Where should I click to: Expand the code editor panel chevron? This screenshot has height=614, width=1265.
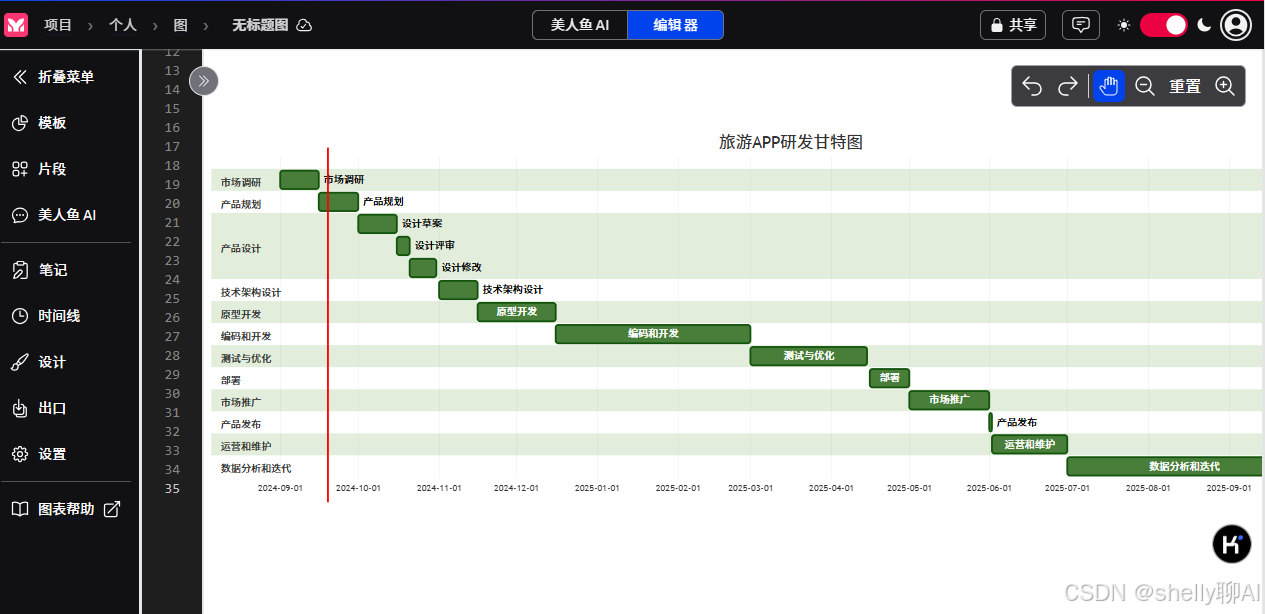204,81
